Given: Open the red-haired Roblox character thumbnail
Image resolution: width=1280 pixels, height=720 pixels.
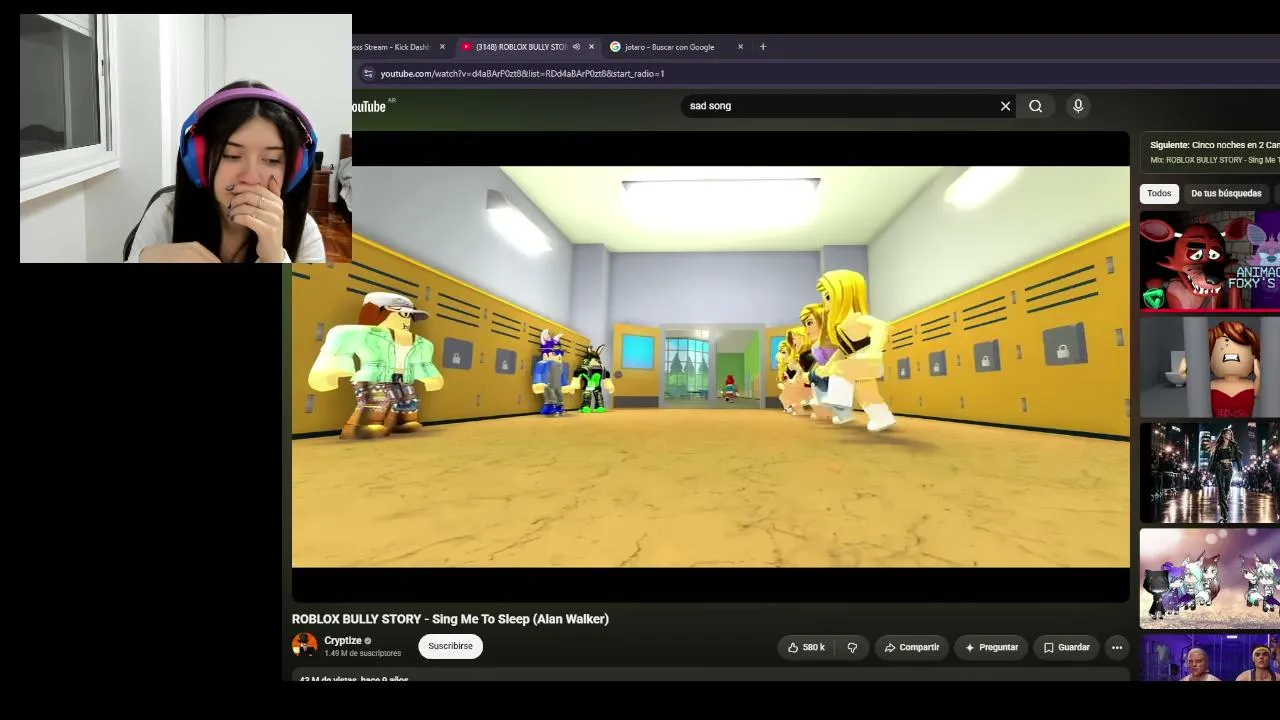Looking at the screenshot, I should click(x=1210, y=367).
